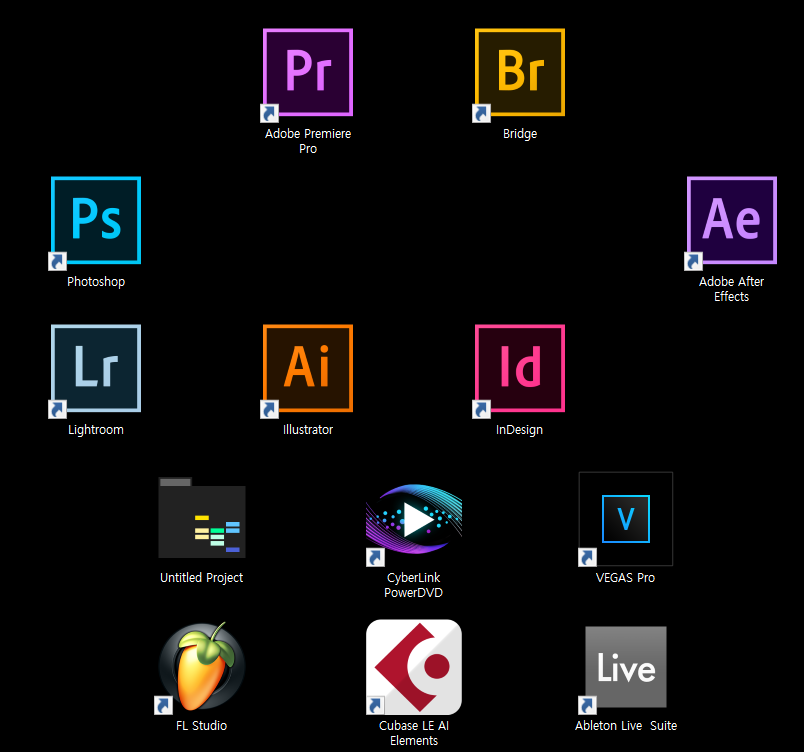
Task: Select the VEGAS Pro V icon
Action: point(626,519)
